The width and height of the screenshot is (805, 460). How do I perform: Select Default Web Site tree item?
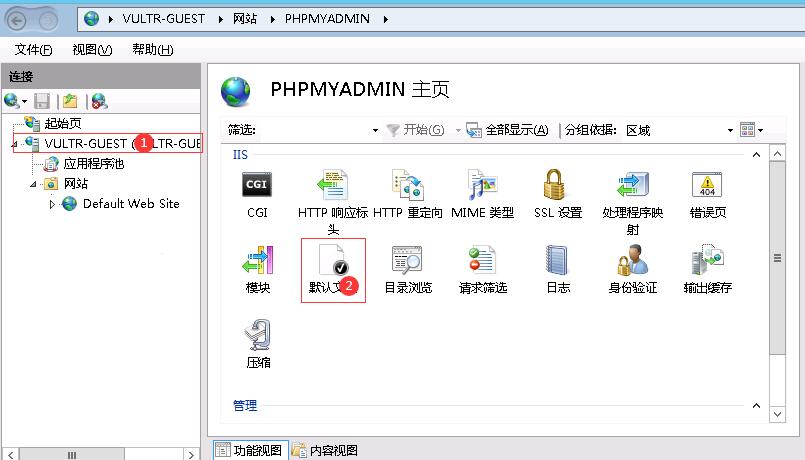131,204
